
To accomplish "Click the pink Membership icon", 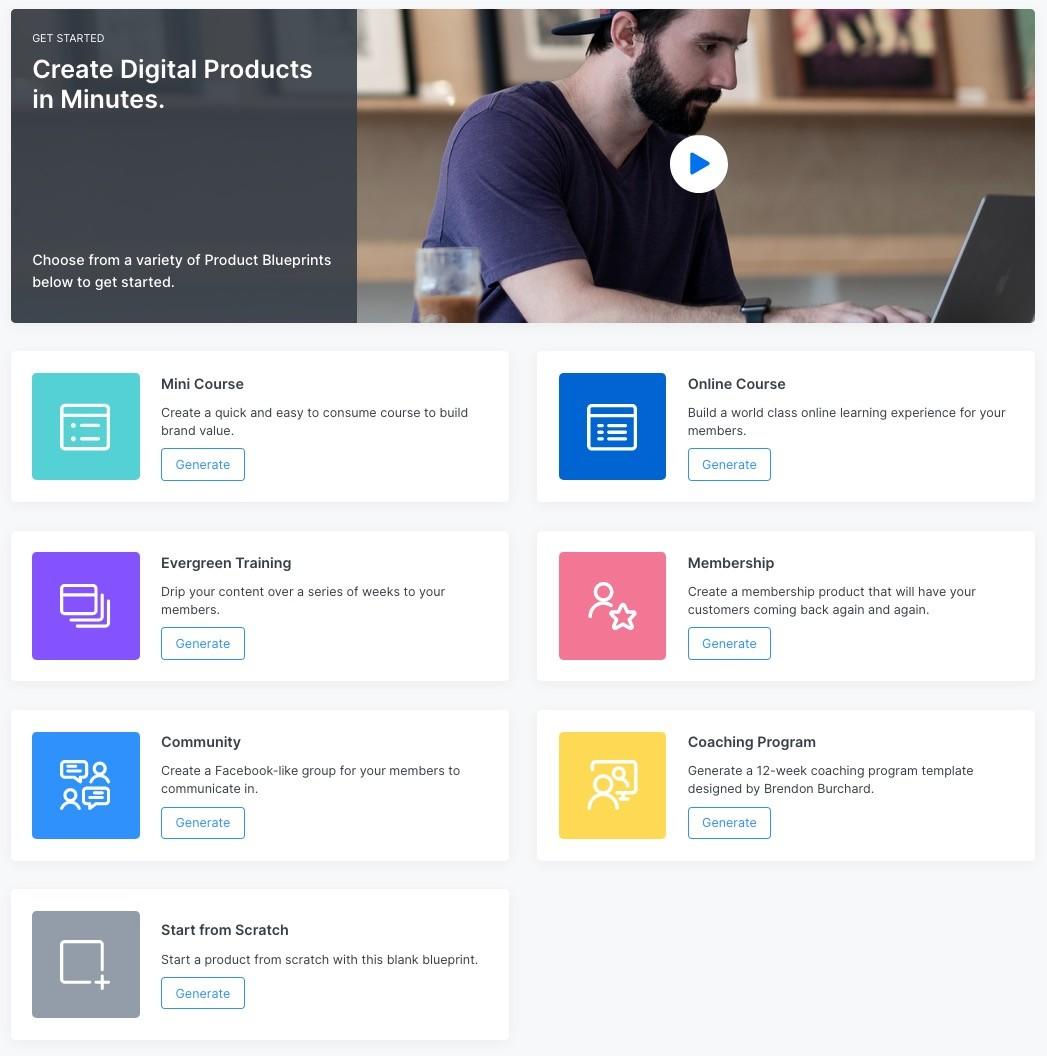I will [612, 605].
